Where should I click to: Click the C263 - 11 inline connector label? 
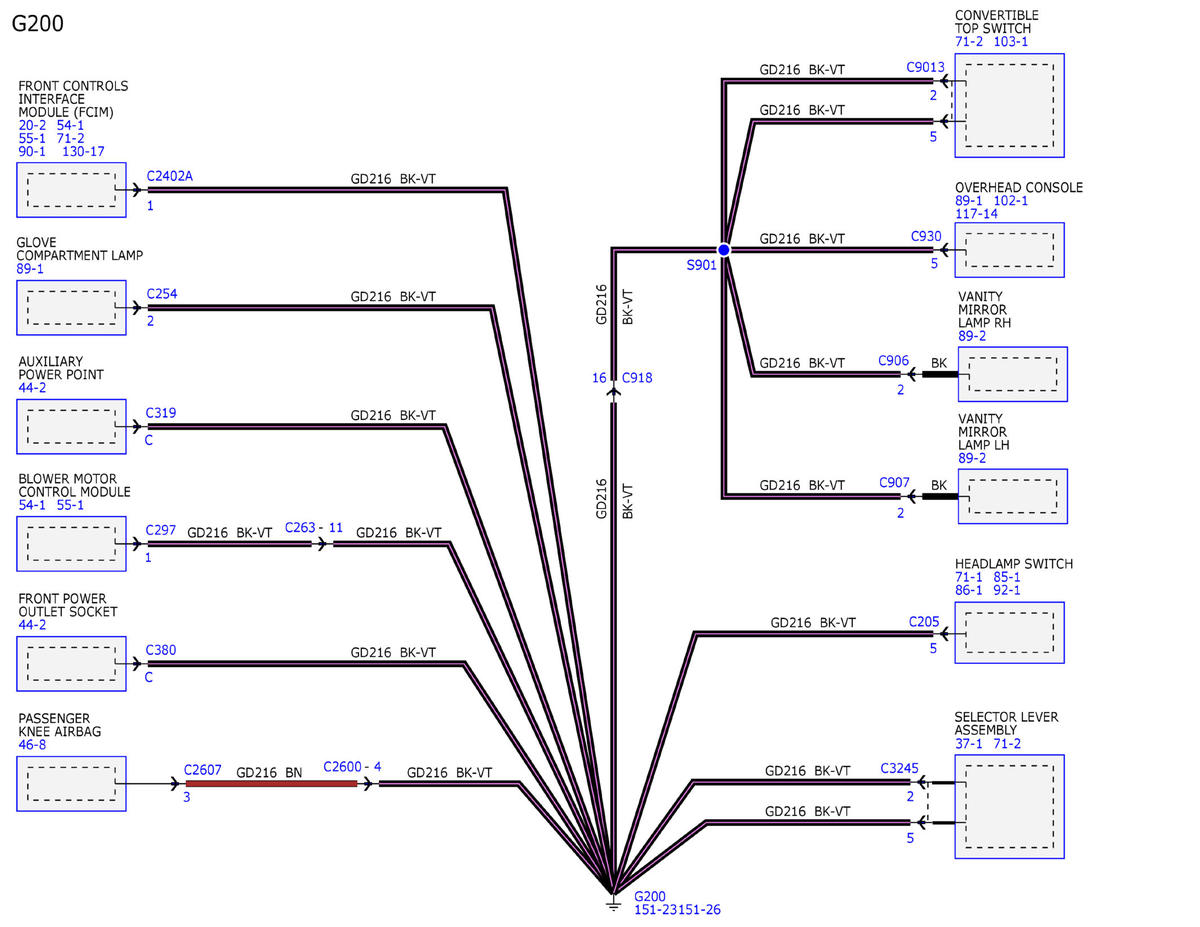point(314,527)
